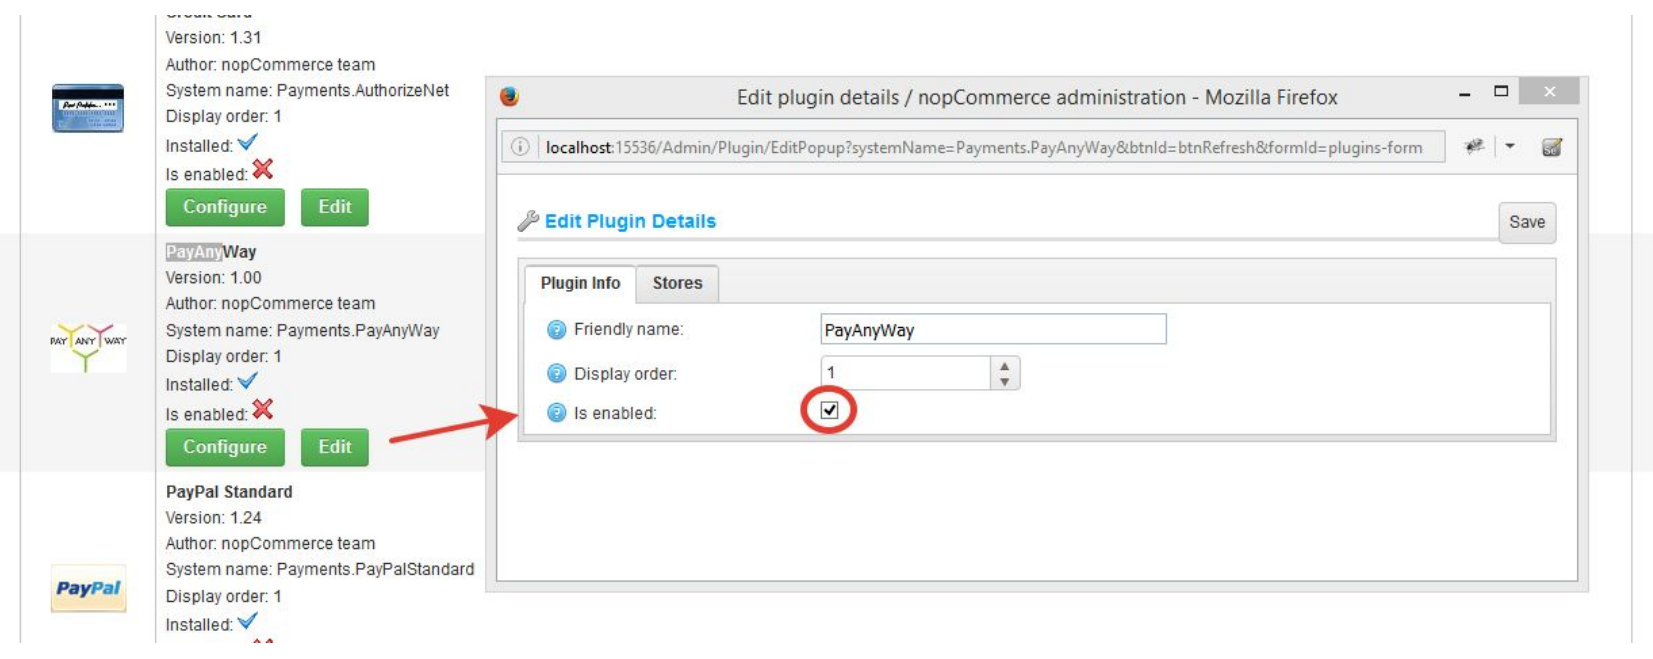Click the Firefox logo in the popup title bar
The height and width of the screenshot is (659, 1653).
click(509, 96)
